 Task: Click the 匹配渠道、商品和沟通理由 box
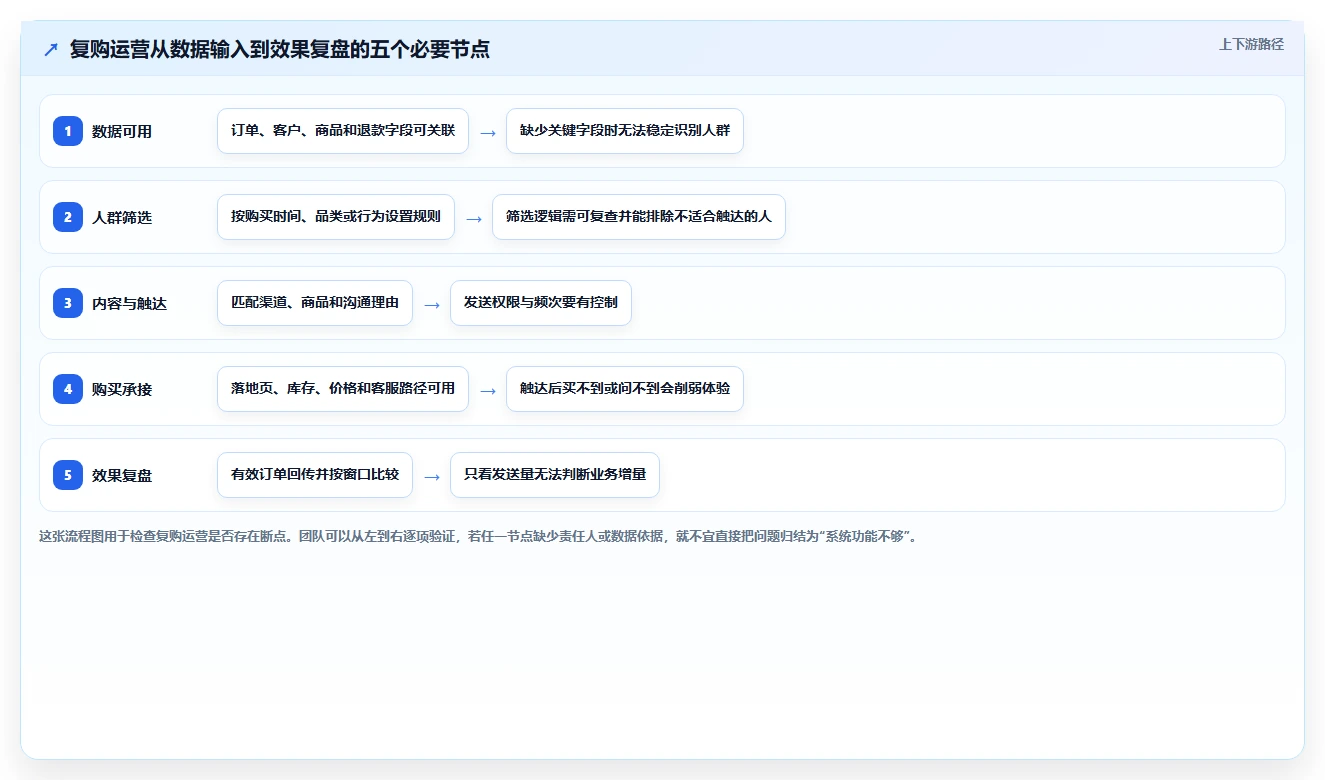[315, 303]
